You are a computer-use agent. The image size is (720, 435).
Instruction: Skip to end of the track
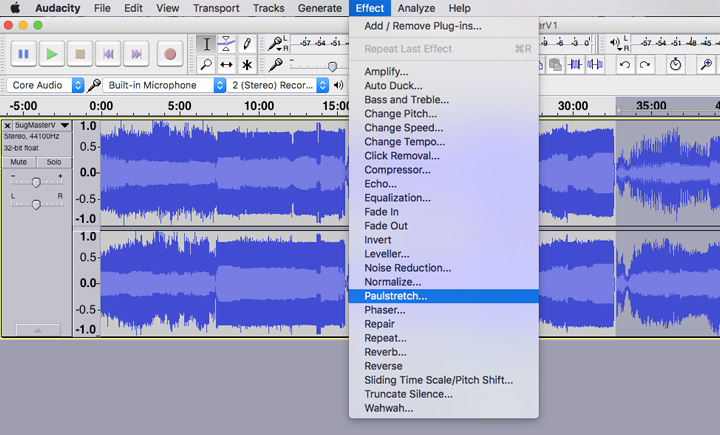tap(136, 54)
